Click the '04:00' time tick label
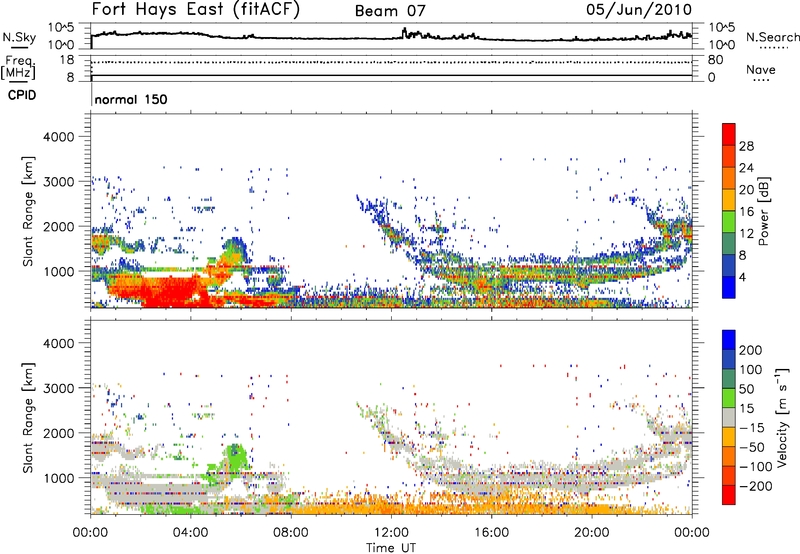Screen dimensions: 800x554 pos(191,533)
